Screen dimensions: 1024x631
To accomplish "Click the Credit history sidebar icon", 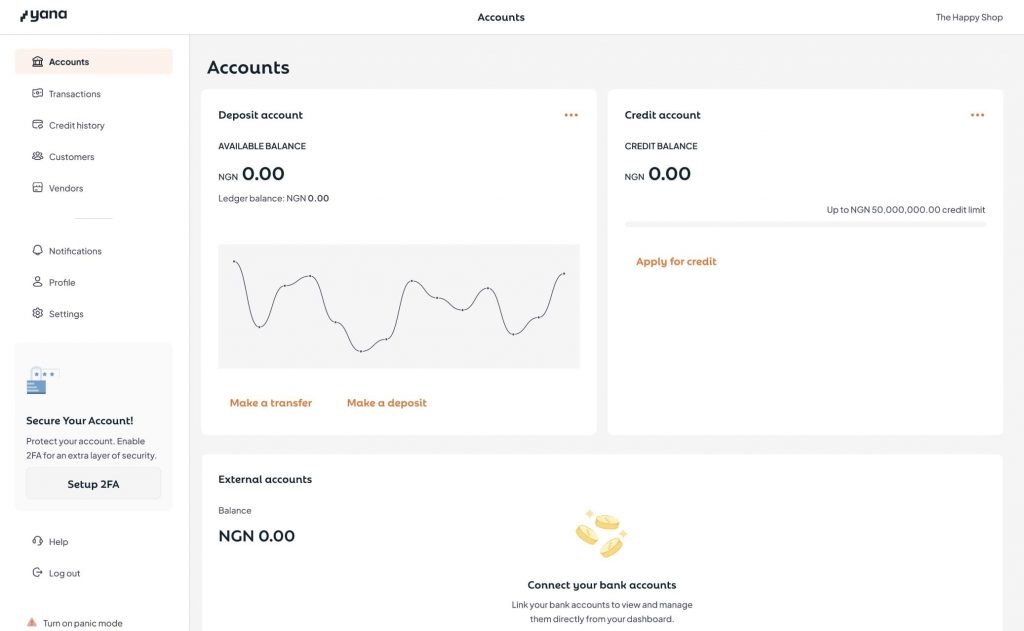I will pos(38,125).
